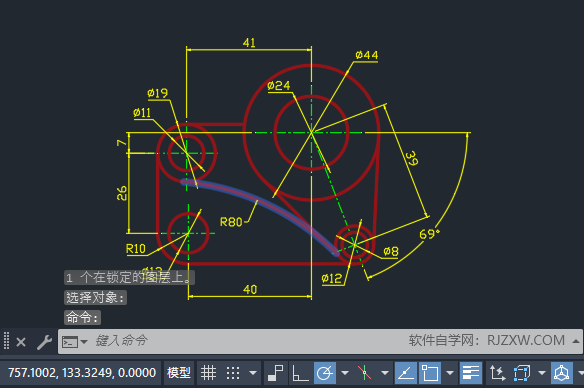Toggle lineweight display icon
The image size is (584, 388).
click(x=471, y=373)
